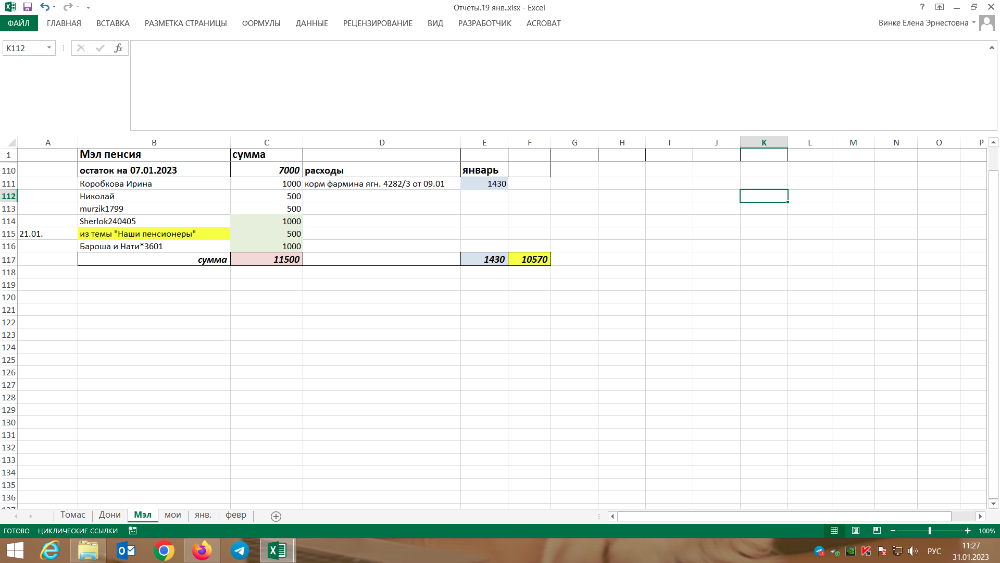This screenshot has width=1000, height=563.
Task: Click the Undo arrow icon
Action: point(44,7)
